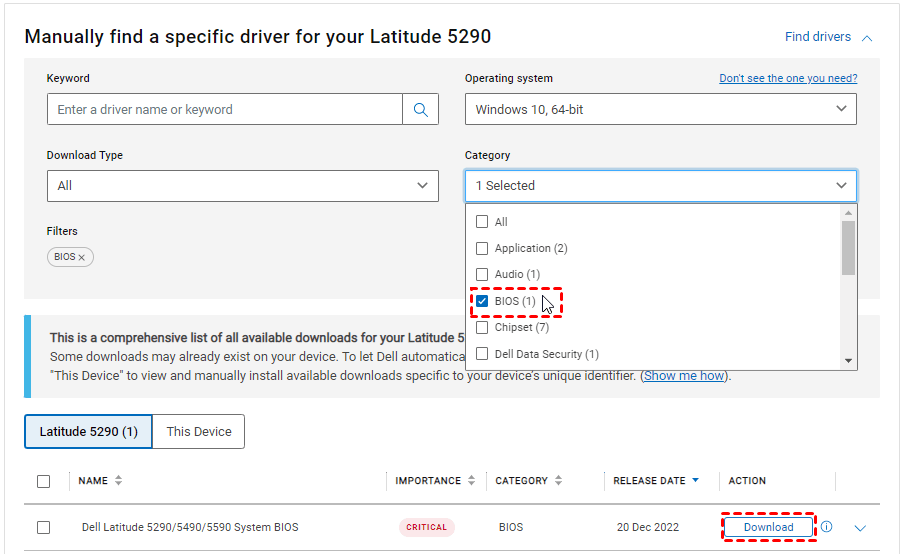Screen dimensions: 904x554
Task: Select the System BIOS row checkbox
Action: (x=43, y=527)
